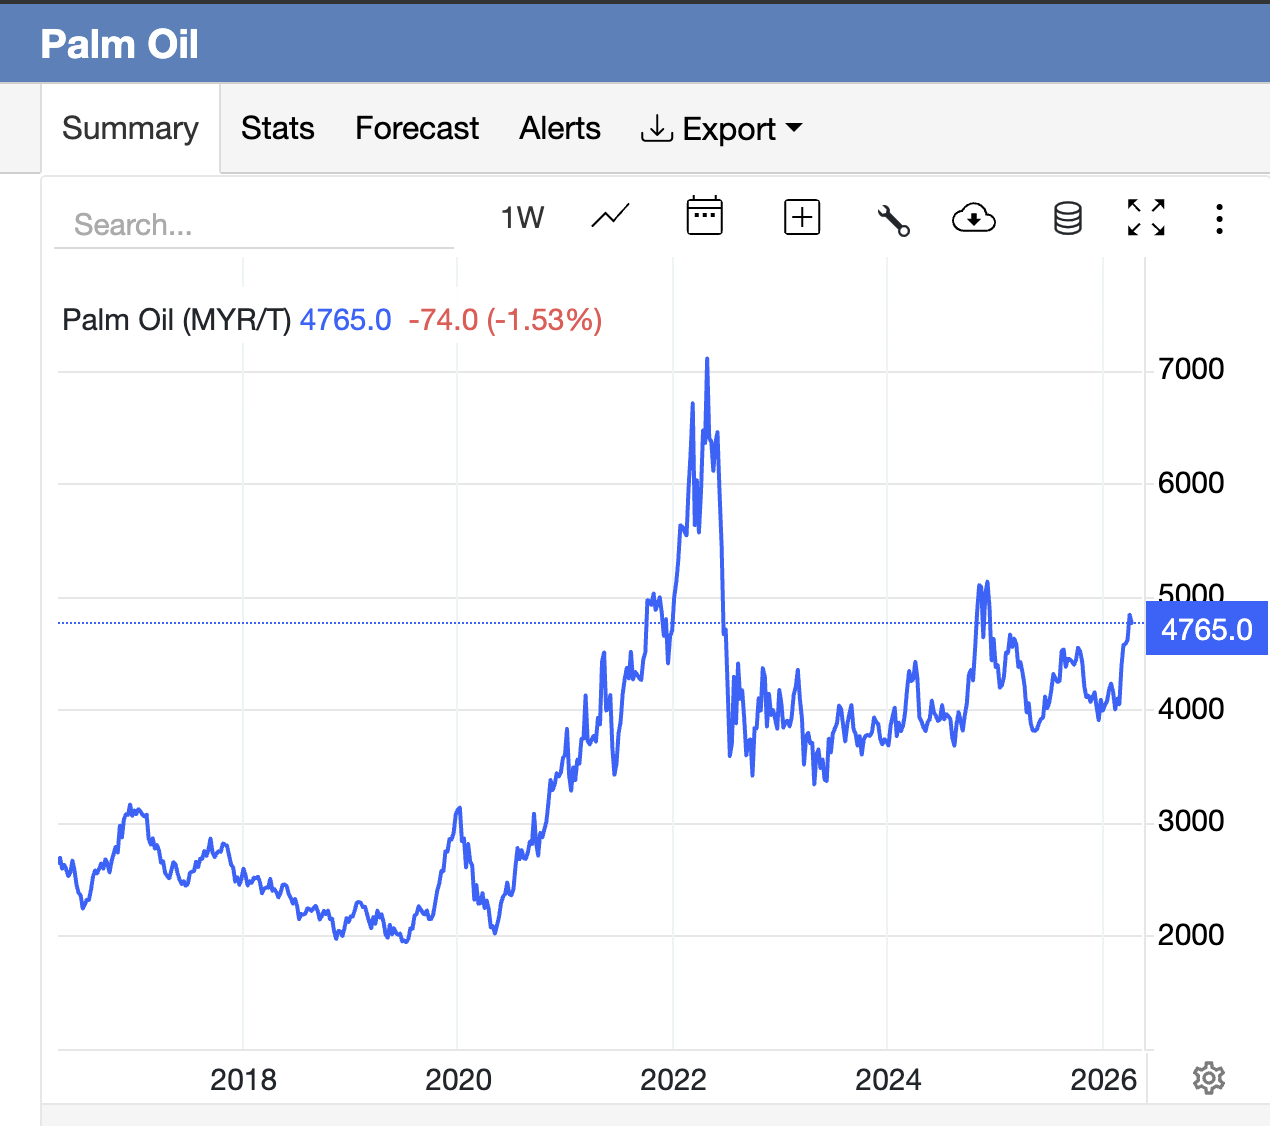This screenshot has width=1270, height=1126.
Task: Click the 2026 x-axis label
Action: coord(1103,1080)
